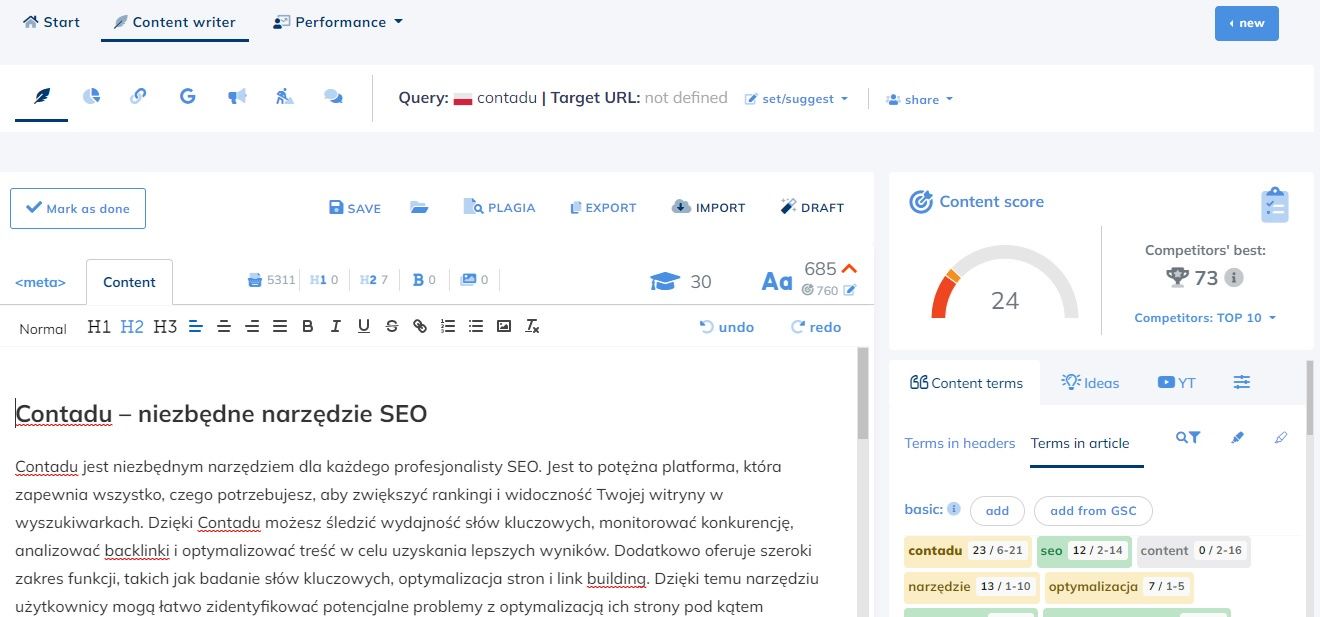The height and width of the screenshot is (617, 1320).
Task: Click the new button
Action: pos(1247,23)
